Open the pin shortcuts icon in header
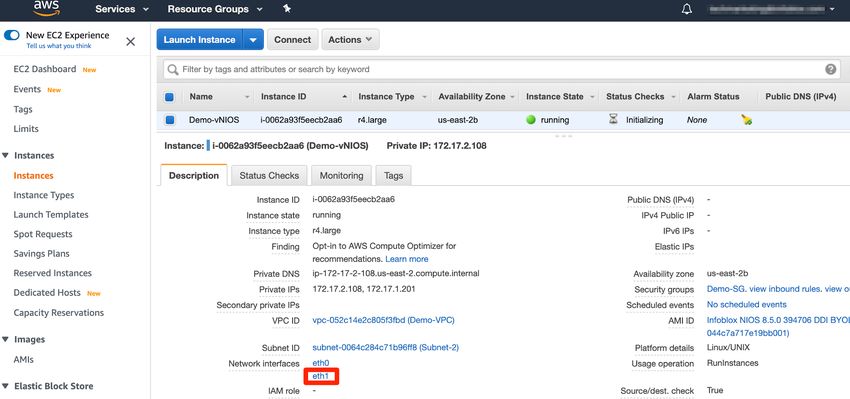The image size is (850, 399). tap(287, 9)
